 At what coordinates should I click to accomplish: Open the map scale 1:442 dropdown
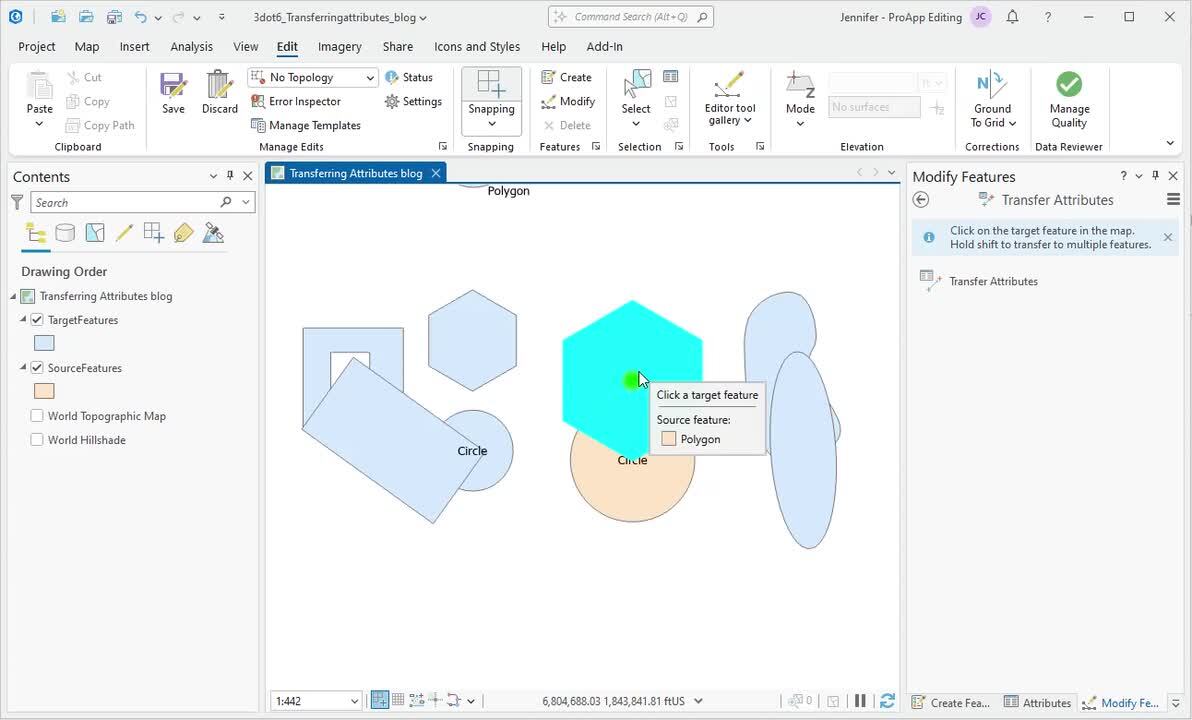tap(354, 701)
